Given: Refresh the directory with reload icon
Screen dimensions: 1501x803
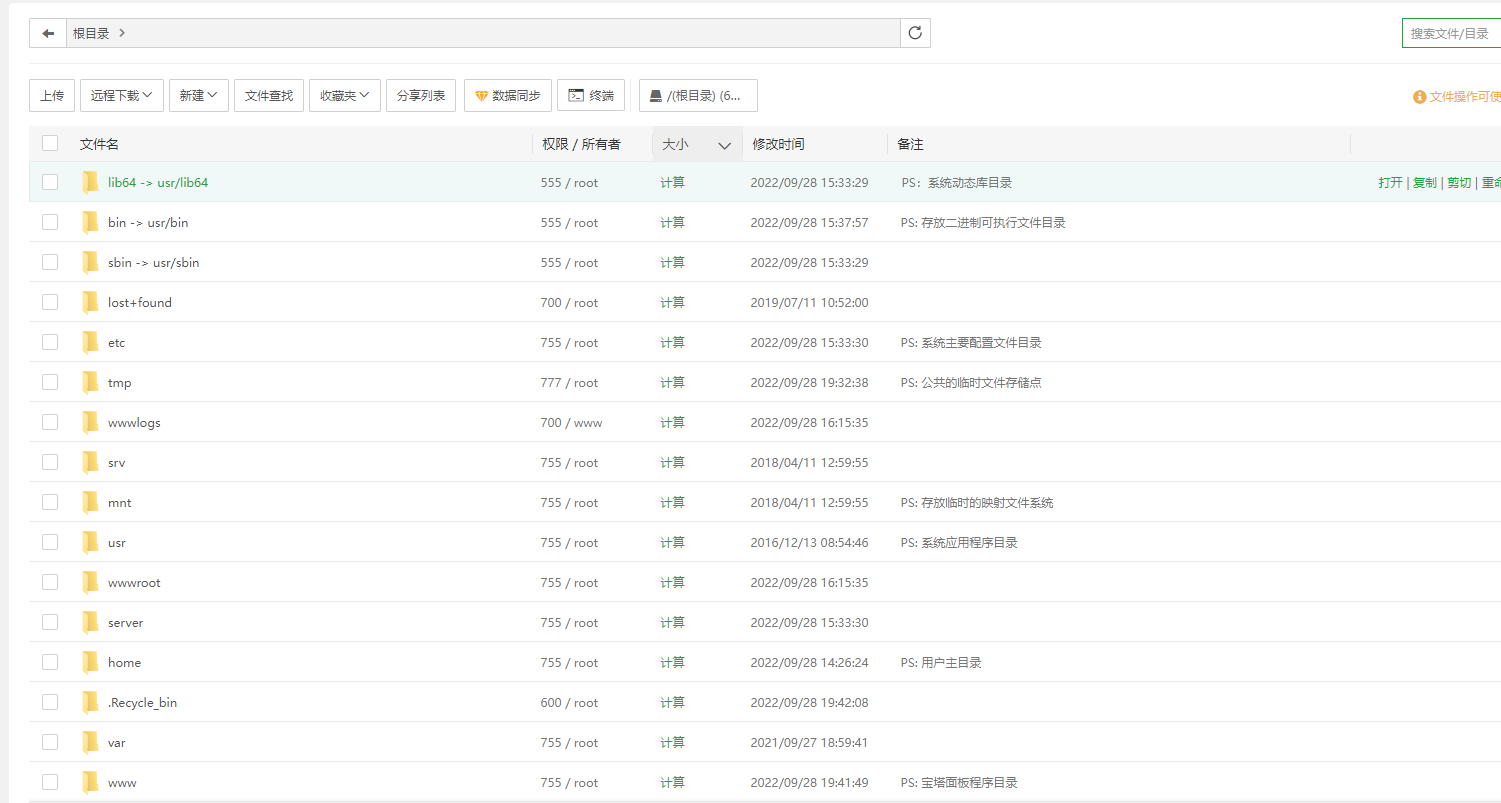Looking at the screenshot, I should (x=915, y=33).
